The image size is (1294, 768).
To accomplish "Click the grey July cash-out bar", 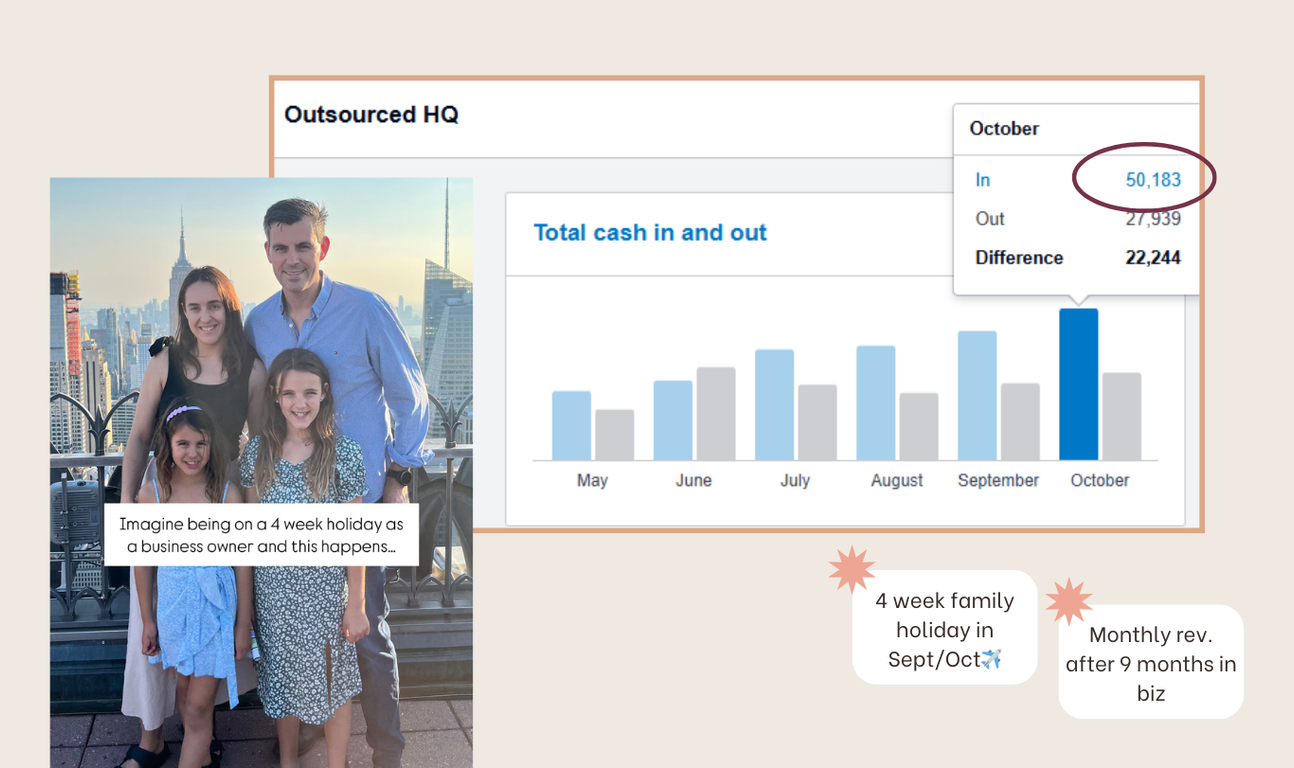I will coord(817,422).
